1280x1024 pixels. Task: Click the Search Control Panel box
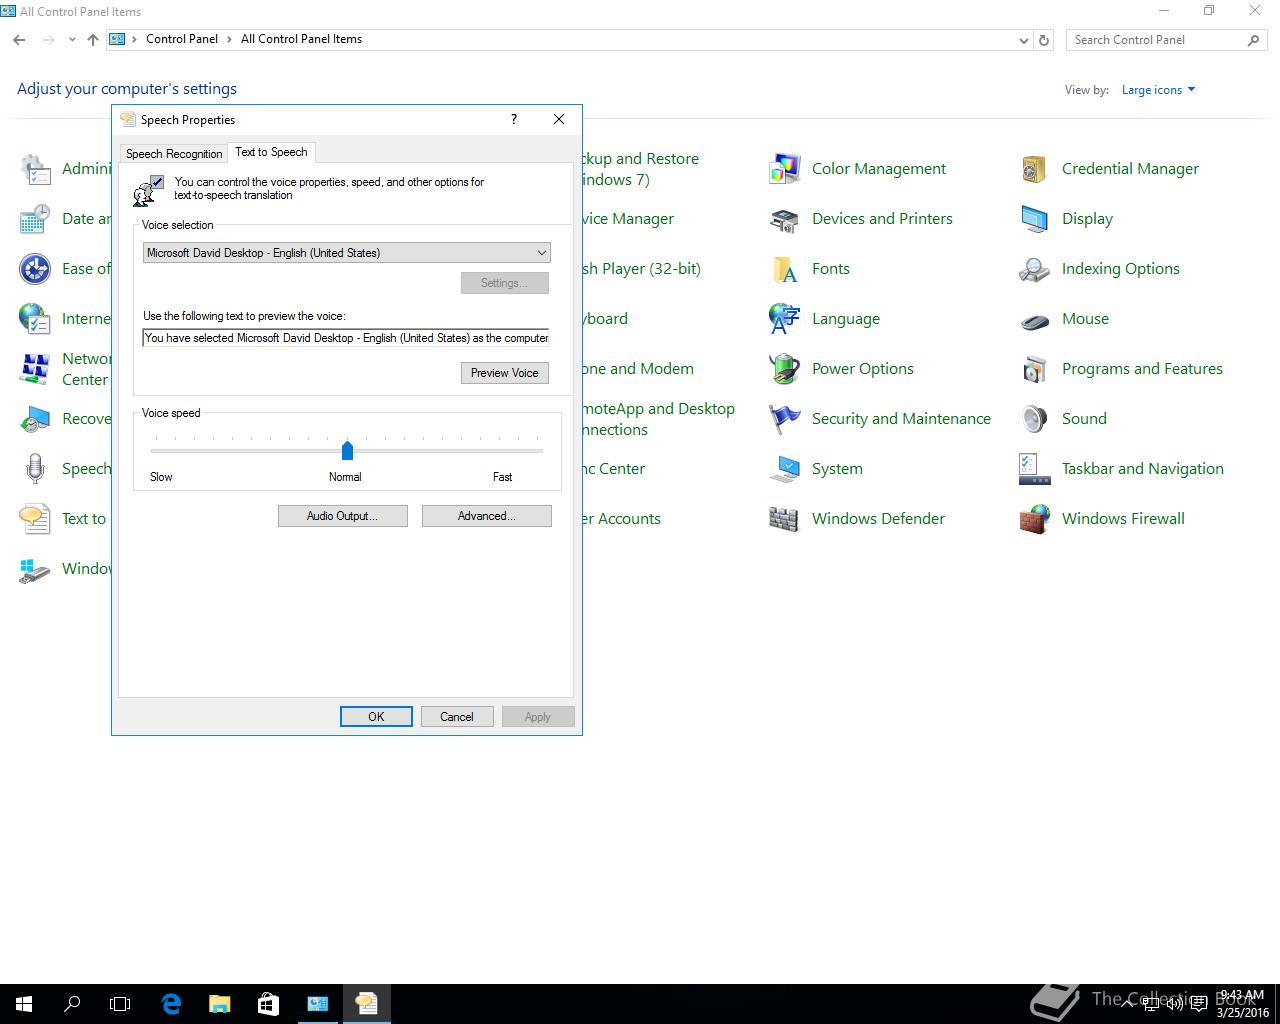[1166, 40]
